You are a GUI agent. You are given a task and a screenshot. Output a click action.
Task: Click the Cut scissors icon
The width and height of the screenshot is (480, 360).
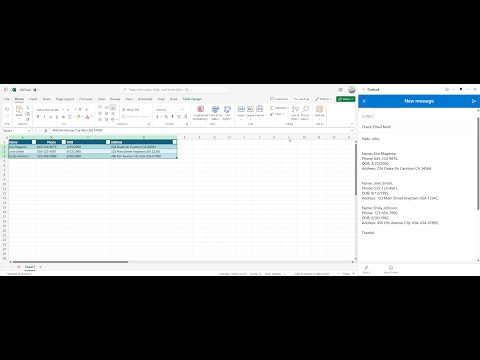pyautogui.click(x=28, y=108)
